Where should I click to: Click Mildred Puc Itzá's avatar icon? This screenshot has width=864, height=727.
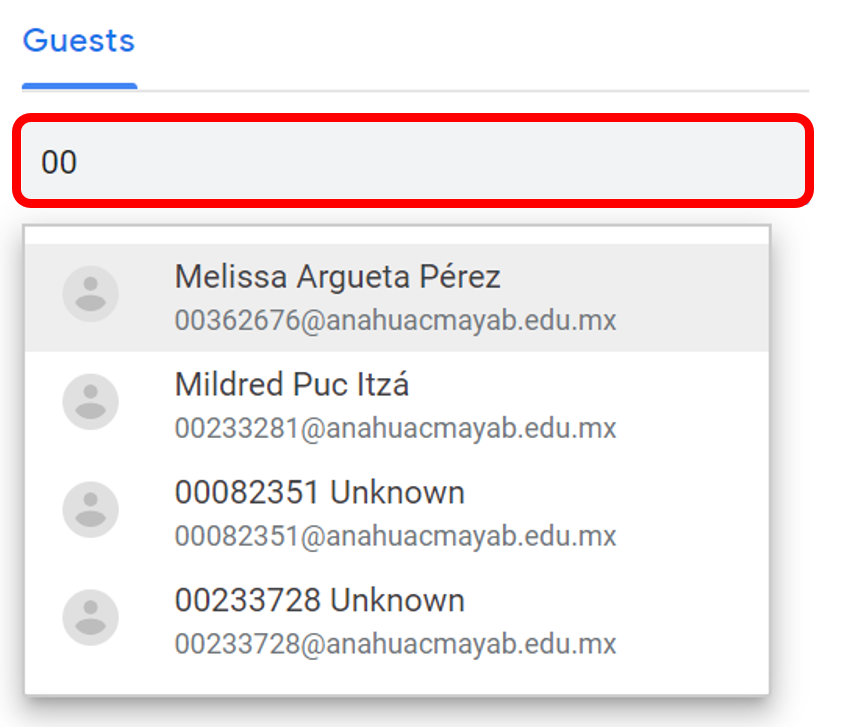point(91,402)
